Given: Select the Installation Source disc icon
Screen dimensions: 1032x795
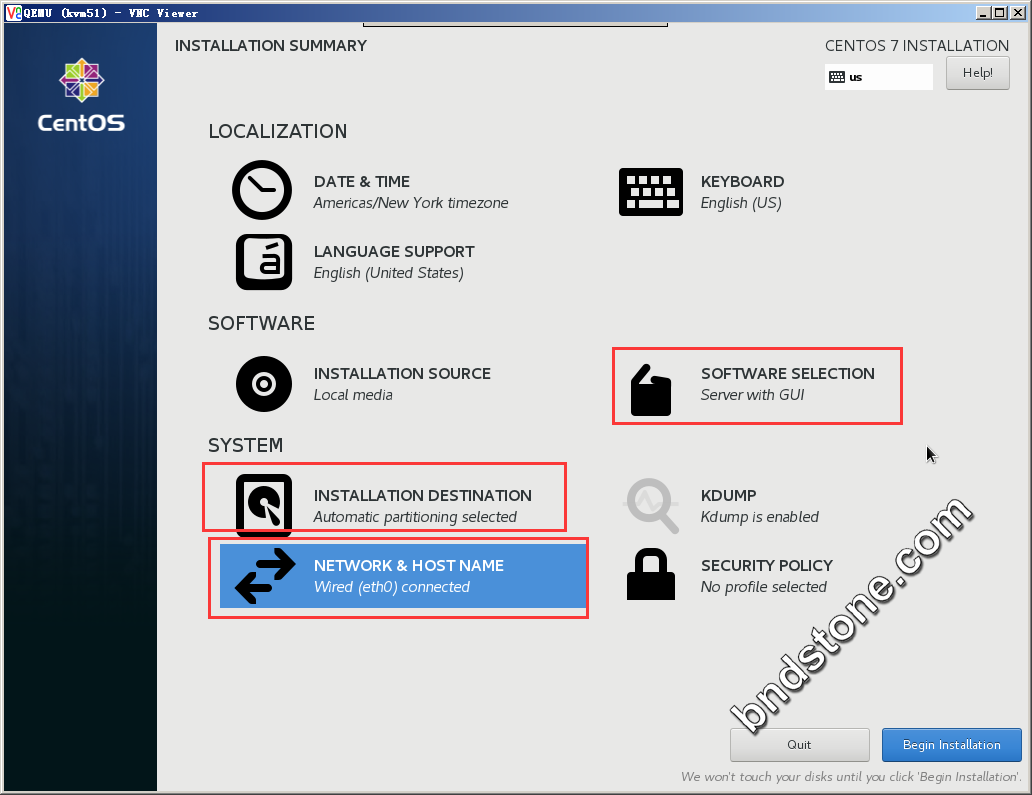Looking at the screenshot, I should tap(264, 384).
